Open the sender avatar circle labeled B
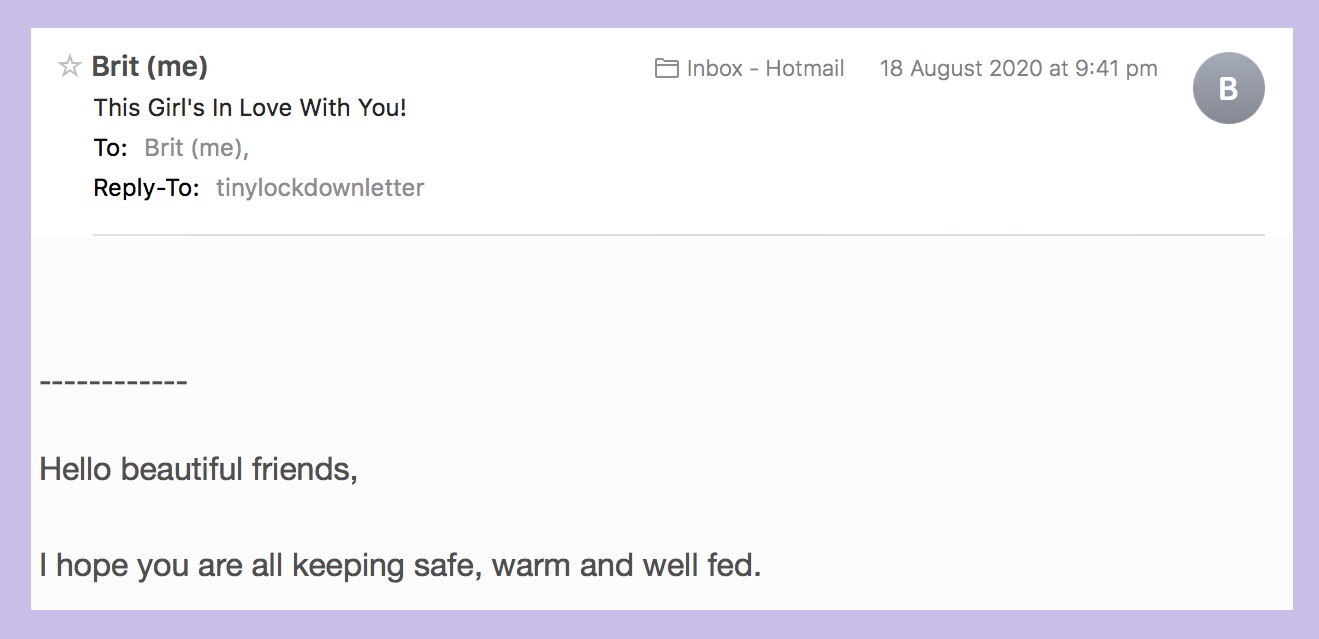The image size is (1319, 639). click(x=1228, y=88)
